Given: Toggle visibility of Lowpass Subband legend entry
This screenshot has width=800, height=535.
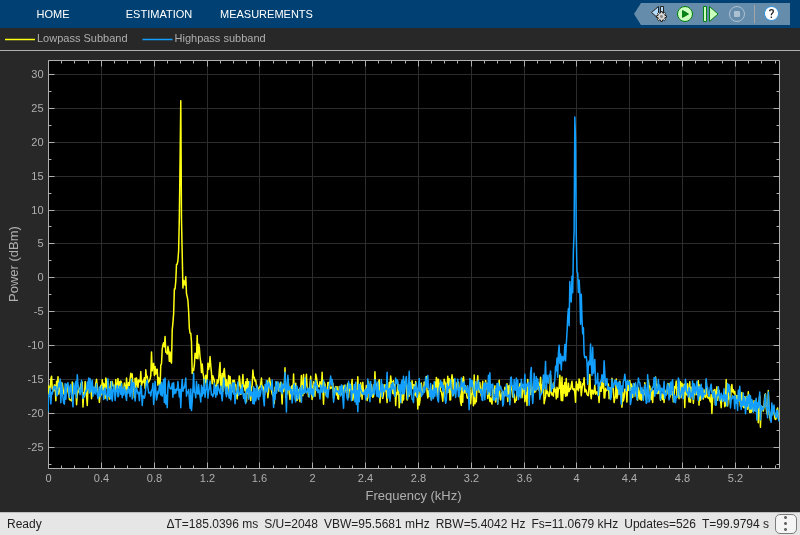Looking at the screenshot, I should (x=82, y=38).
